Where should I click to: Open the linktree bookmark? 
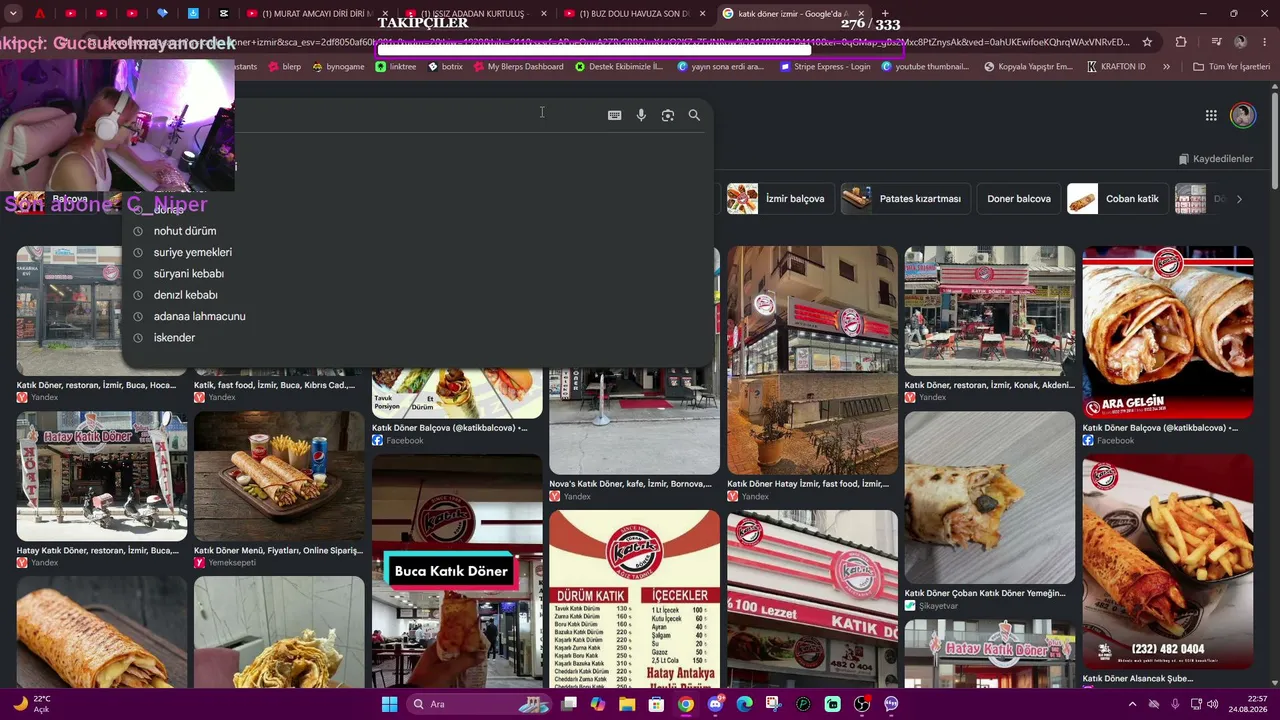pos(396,67)
